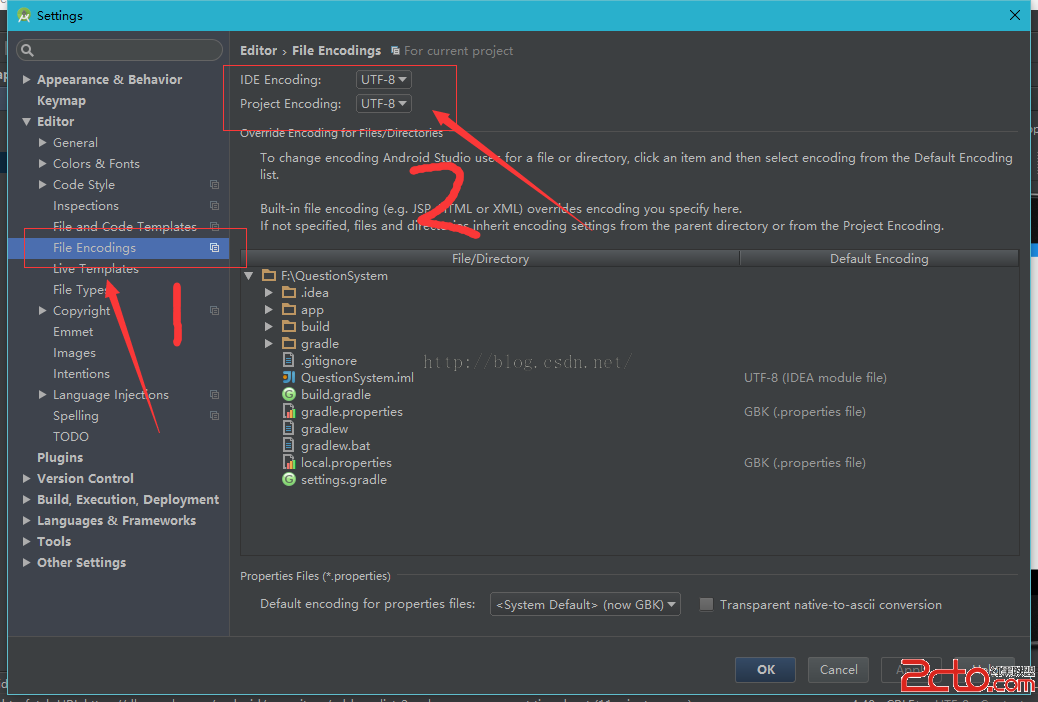This screenshot has height=702, width=1038.
Task: Expand the Tools section
Action: pos(26,542)
